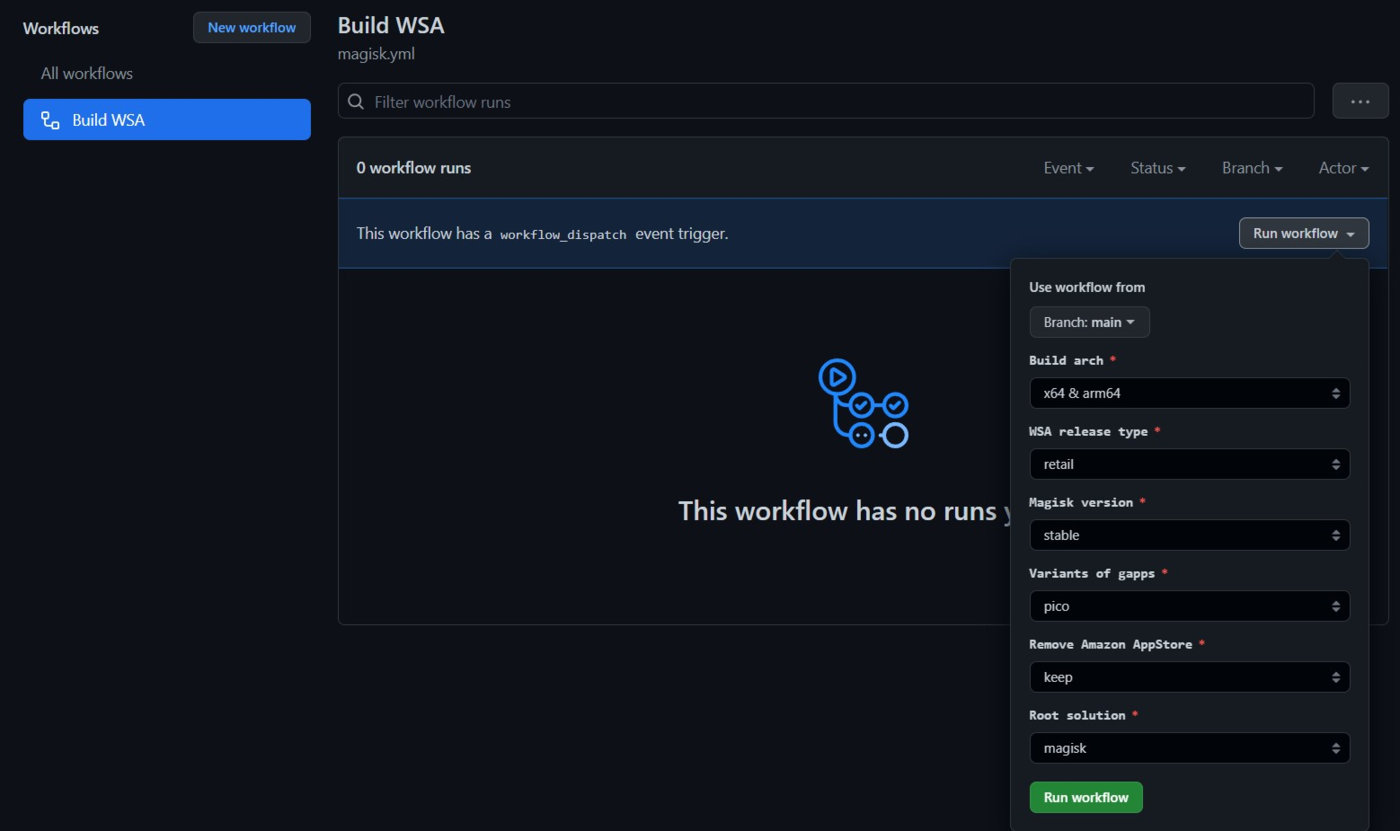Click the Magisk version label
This screenshot has height=831, width=1400.
(x=1081, y=502)
